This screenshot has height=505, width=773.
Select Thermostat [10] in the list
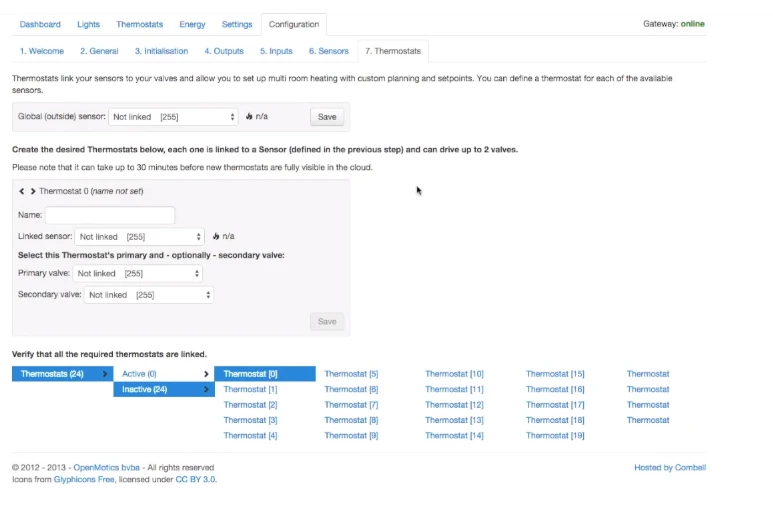[x=455, y=374]
